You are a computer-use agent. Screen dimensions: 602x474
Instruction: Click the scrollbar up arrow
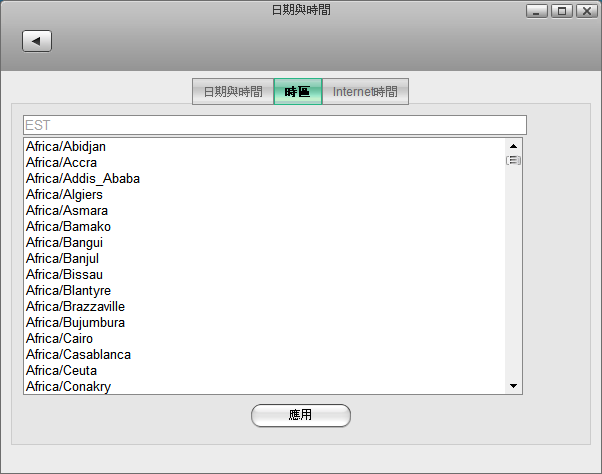514,146
